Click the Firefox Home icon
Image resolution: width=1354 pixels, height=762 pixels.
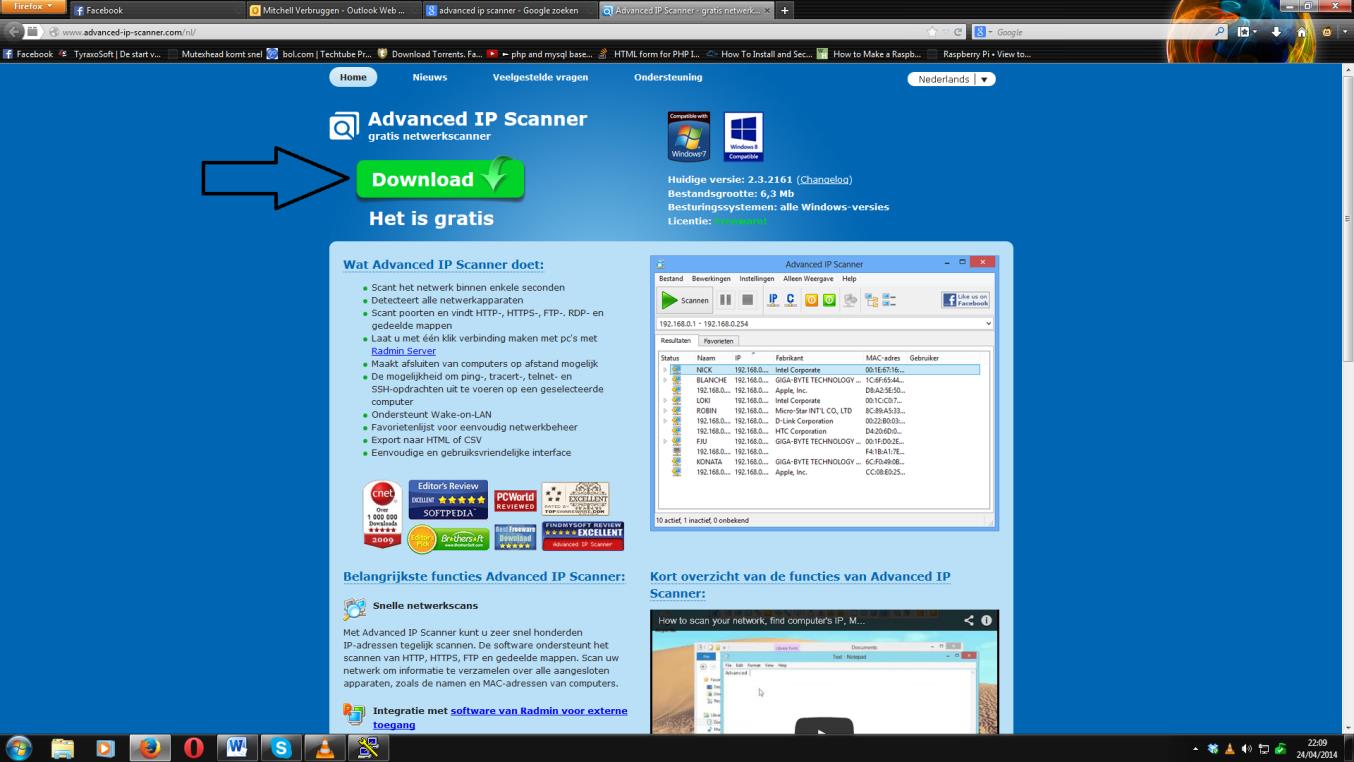click(x=1303, y=32)
